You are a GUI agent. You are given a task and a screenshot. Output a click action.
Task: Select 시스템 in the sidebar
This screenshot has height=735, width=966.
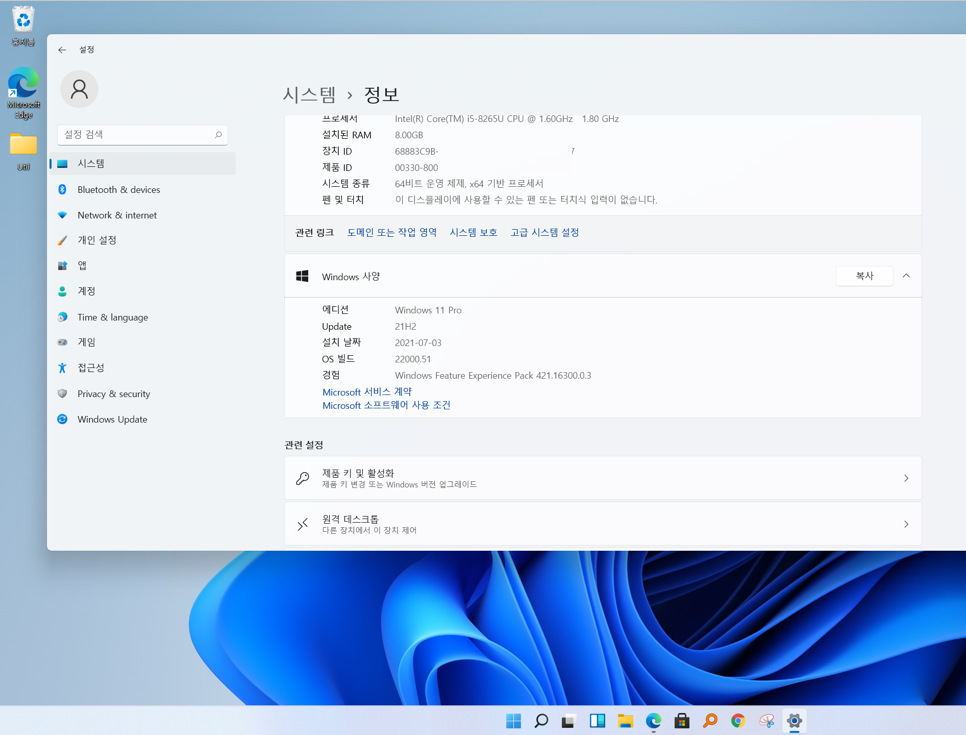142,163
